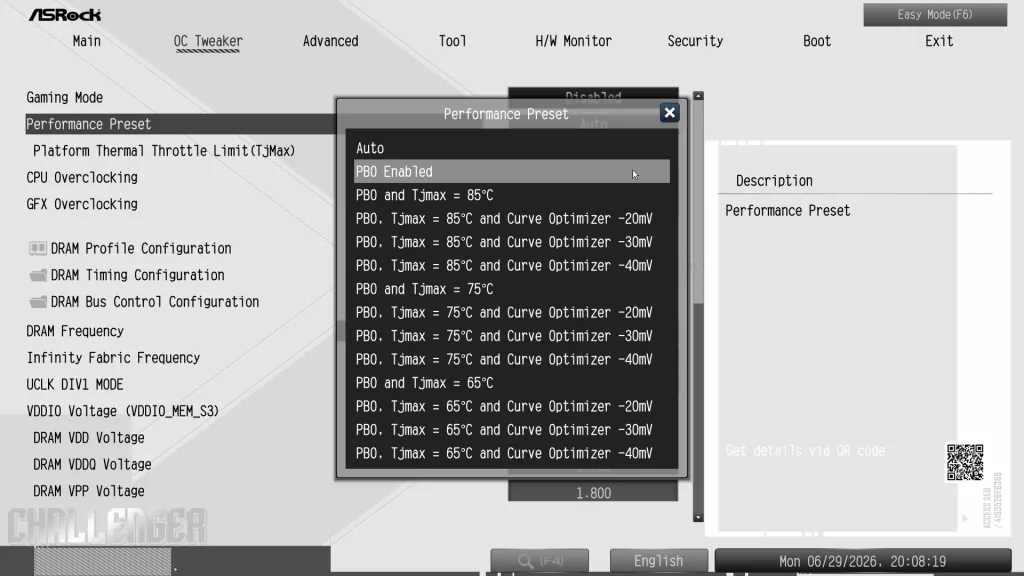The width and height of the screenshot is (1024, 576).
Task: Switch to H/W Monitor tab
Action: (573, 41)
